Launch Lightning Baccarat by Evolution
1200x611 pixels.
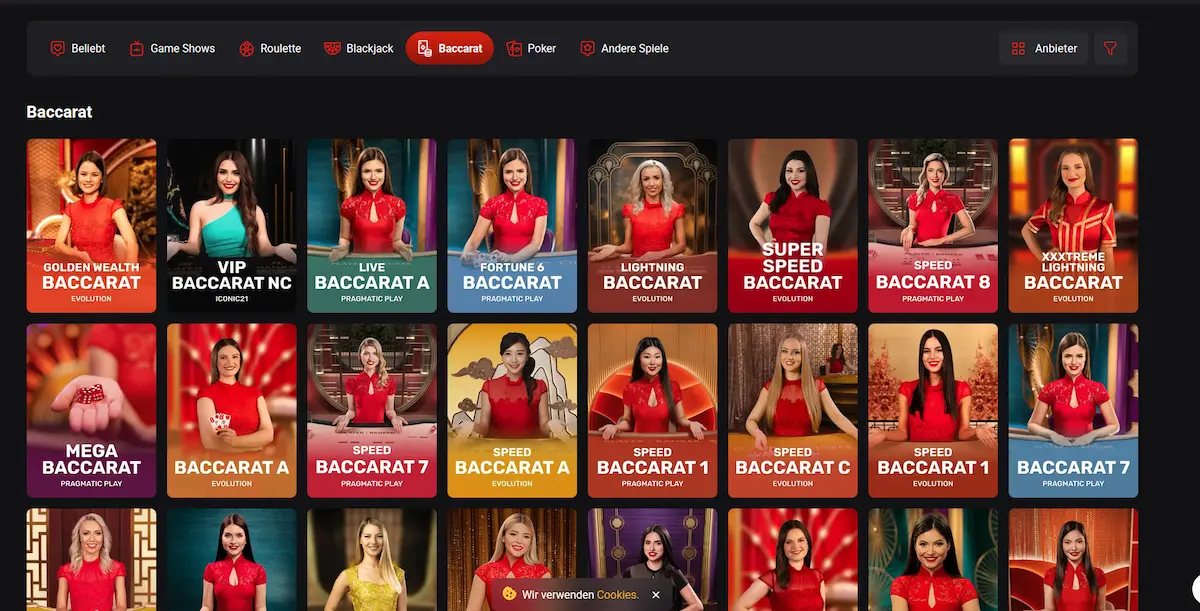pyautogui.click(x=652, y=226)
